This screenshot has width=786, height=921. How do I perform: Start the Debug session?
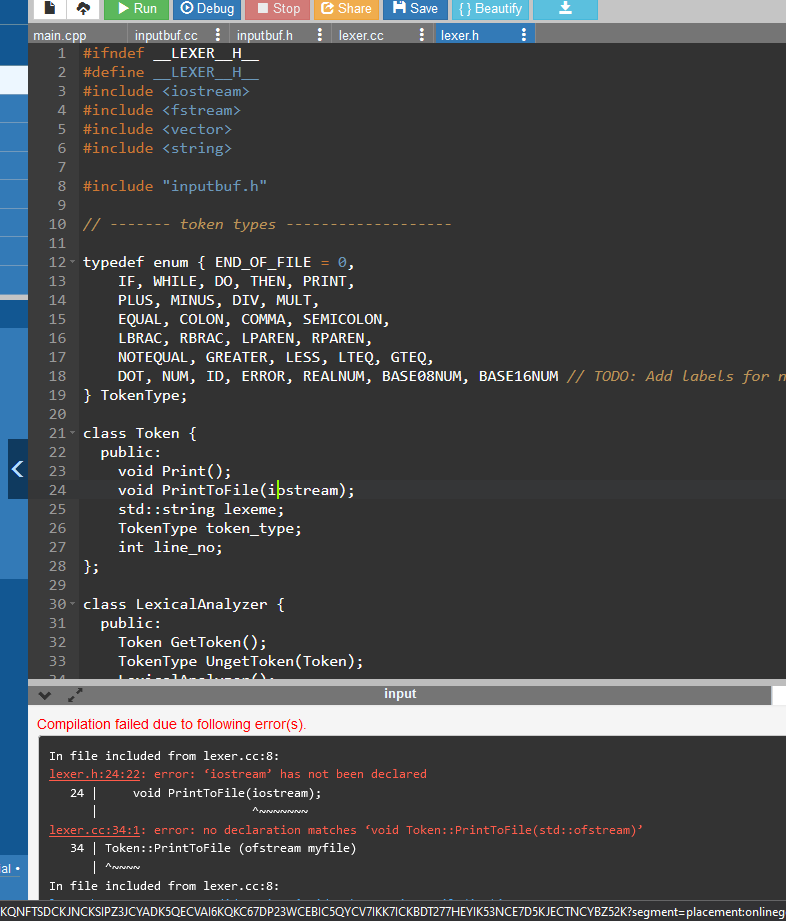pos(207,8)
